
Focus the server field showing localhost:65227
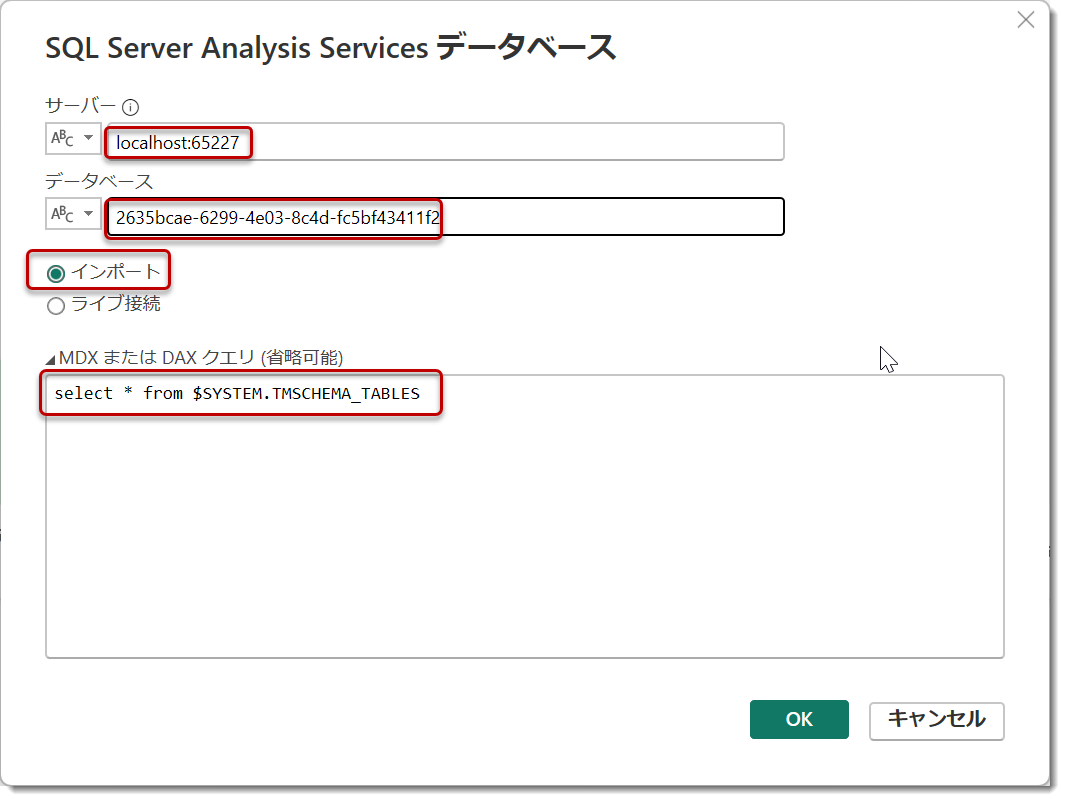coord(446,142)
